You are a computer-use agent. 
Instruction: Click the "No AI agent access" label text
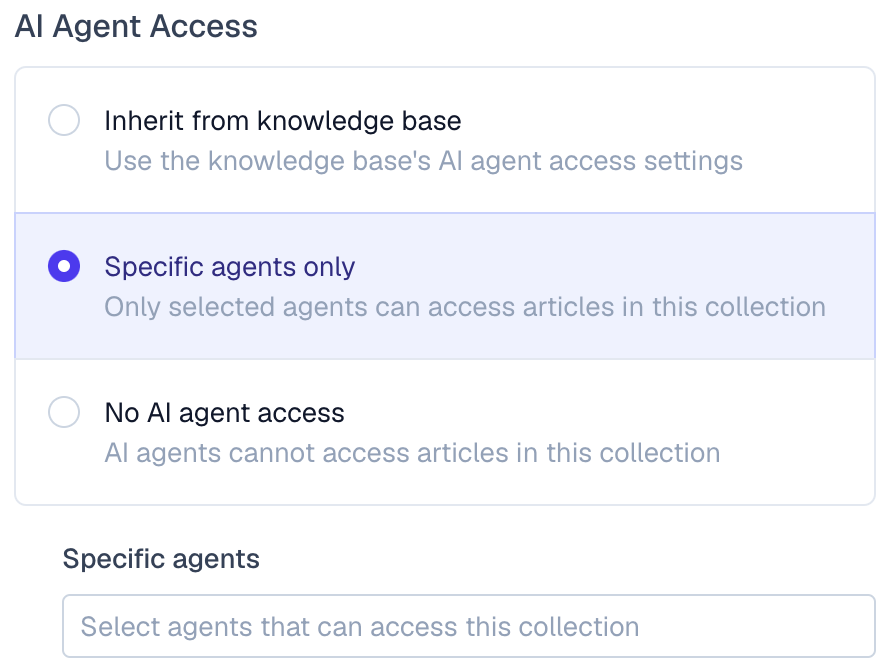point(225,412)
